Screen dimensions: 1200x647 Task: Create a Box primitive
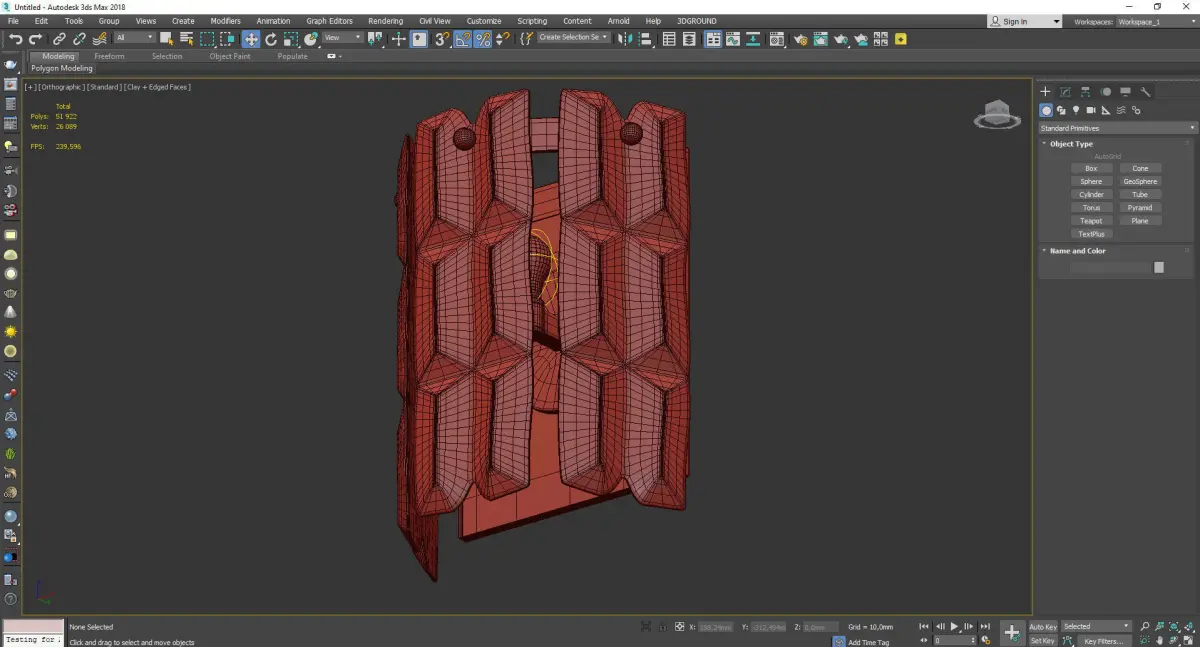pyautogui.click(x=1091, y=168)
